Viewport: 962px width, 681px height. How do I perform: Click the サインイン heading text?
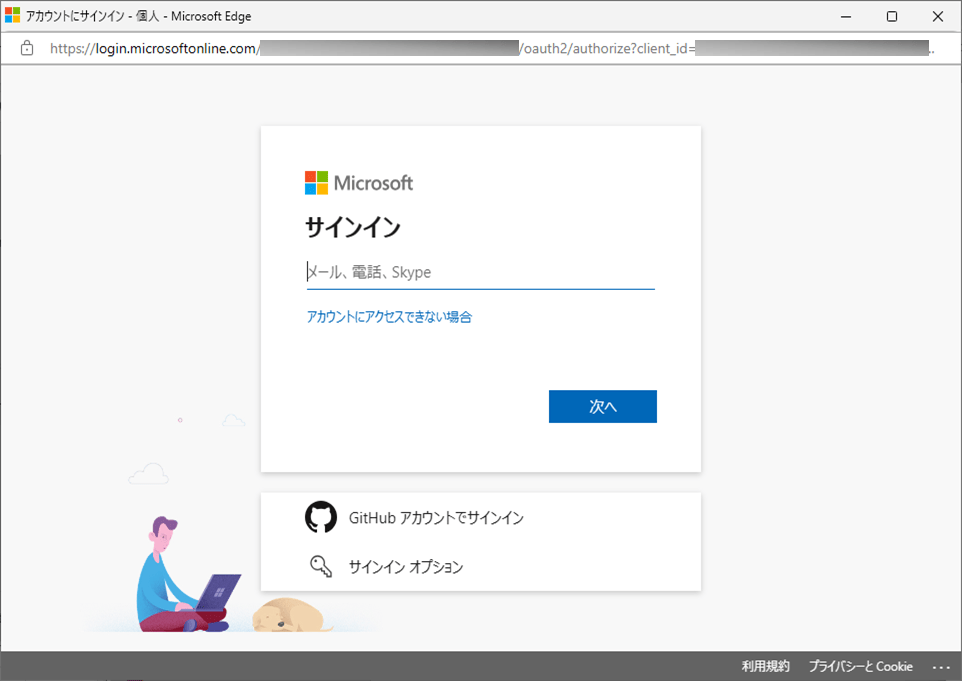(353, 228)
